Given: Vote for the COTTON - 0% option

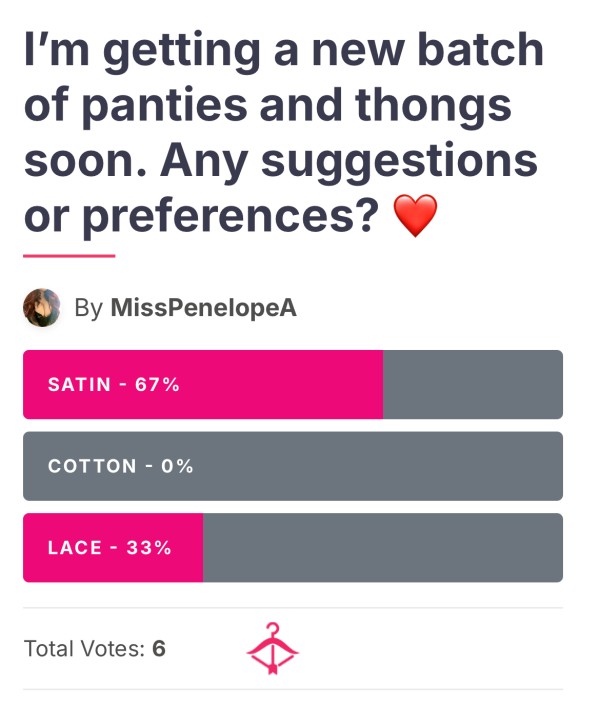Looking at the screenshot, I should pos(293,466).
